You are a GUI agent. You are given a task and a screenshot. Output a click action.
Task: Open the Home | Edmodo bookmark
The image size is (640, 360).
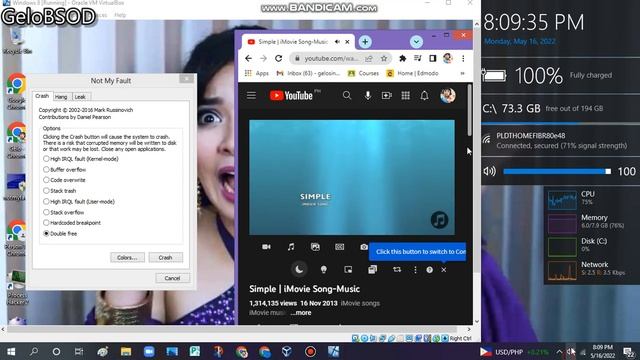coord(412,73)
